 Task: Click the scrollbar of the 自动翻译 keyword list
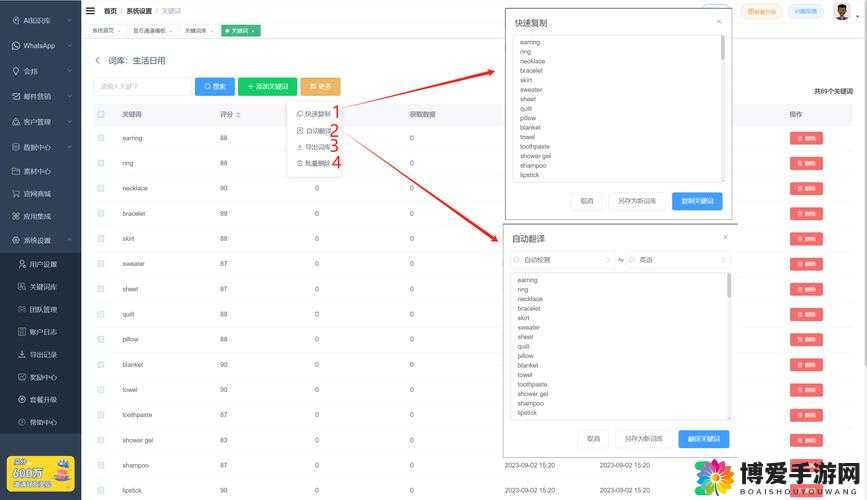729,286
